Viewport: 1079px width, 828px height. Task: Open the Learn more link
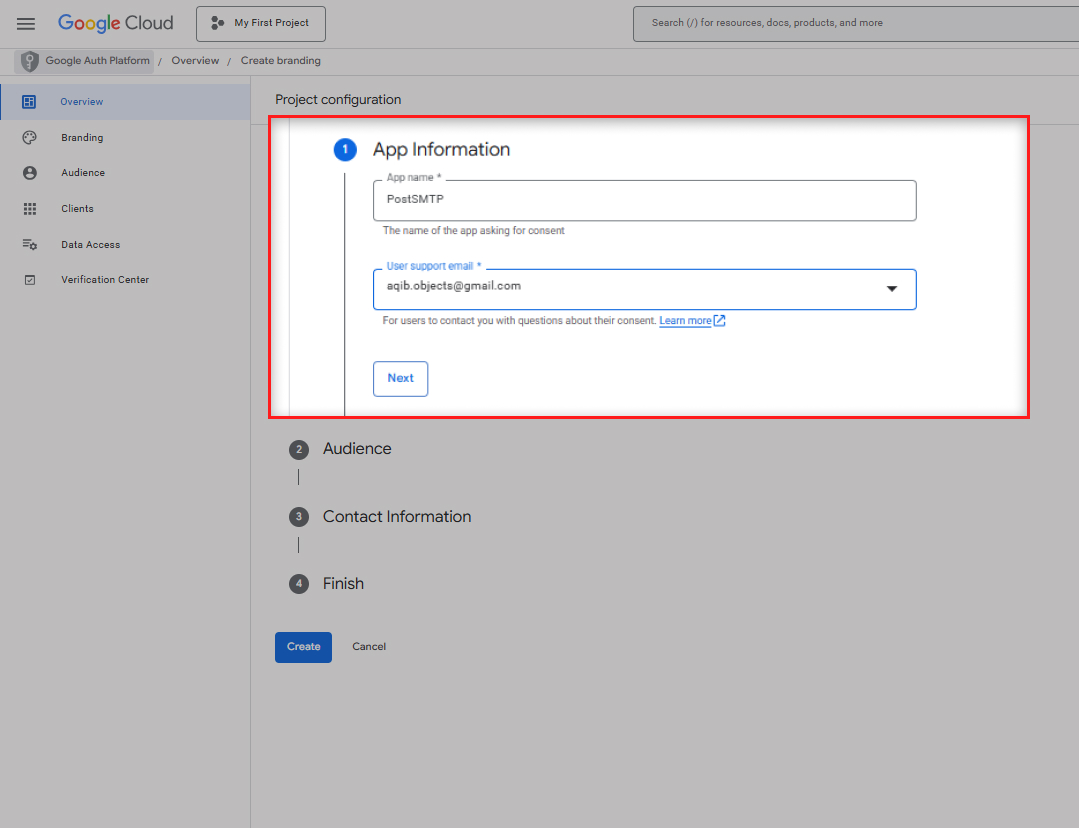coord(685,321)
